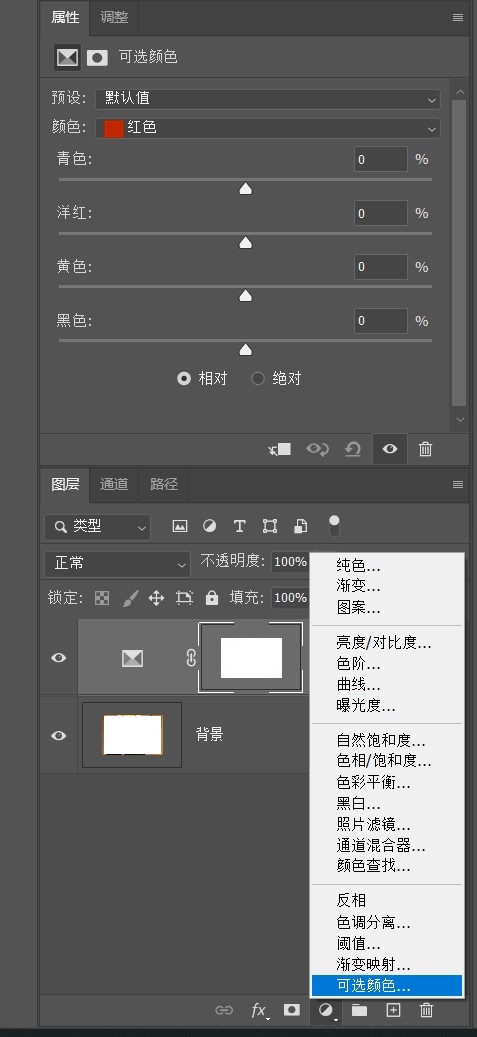Open the 颜色 red color dropdown
This screenshot has width=477, height=1037.
pyautogui.click(x=268, y=128)
